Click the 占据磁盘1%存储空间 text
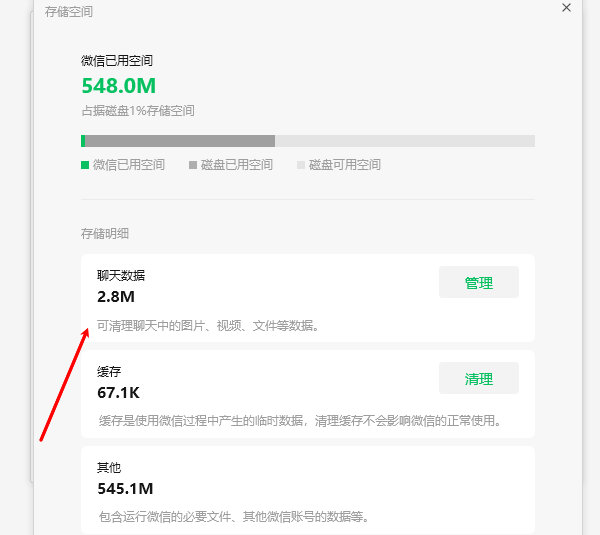This screenshot has width=600, height=535. pyautogui.click(x=137, y=111)
